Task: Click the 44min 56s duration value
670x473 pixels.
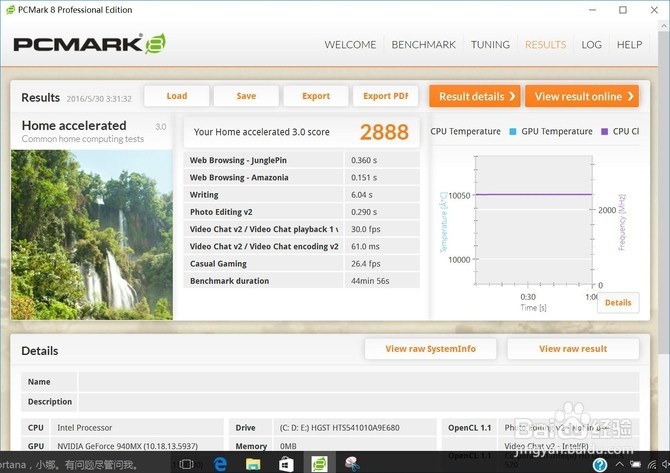Action: (x=370, y=281)
